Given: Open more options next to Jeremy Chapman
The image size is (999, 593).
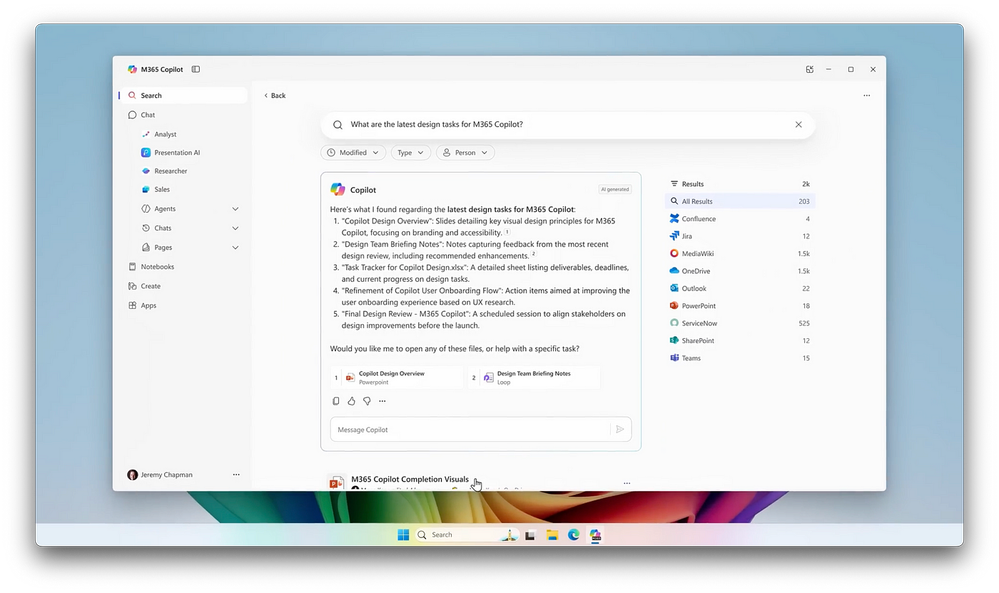Looking at the screenshot, I should (236, 475).
